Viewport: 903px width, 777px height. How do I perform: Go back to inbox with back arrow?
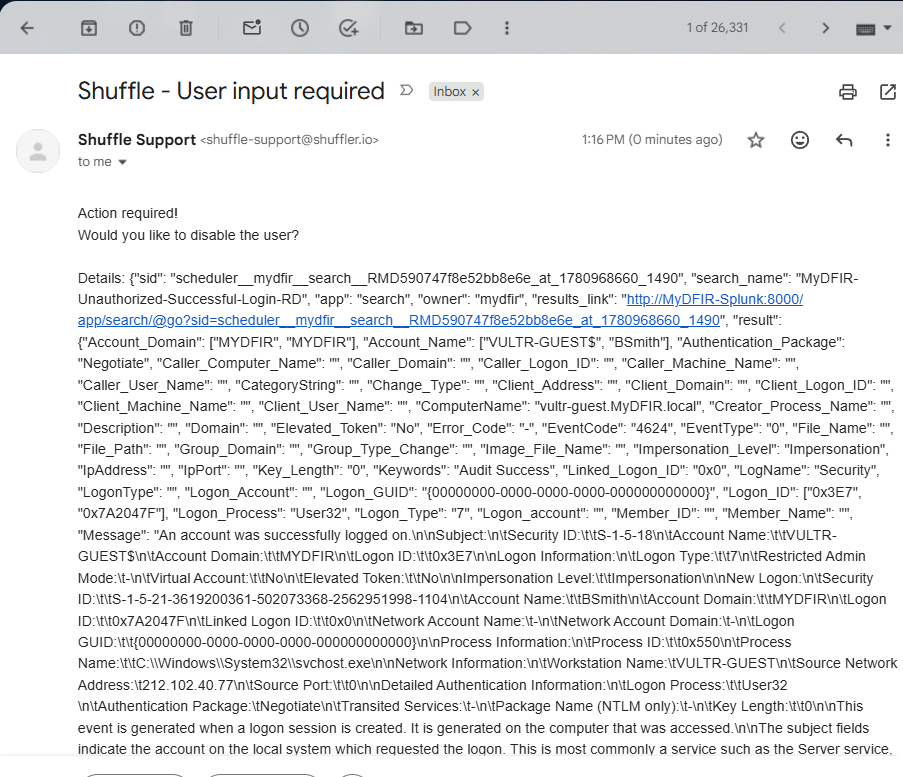coord(27,28)
